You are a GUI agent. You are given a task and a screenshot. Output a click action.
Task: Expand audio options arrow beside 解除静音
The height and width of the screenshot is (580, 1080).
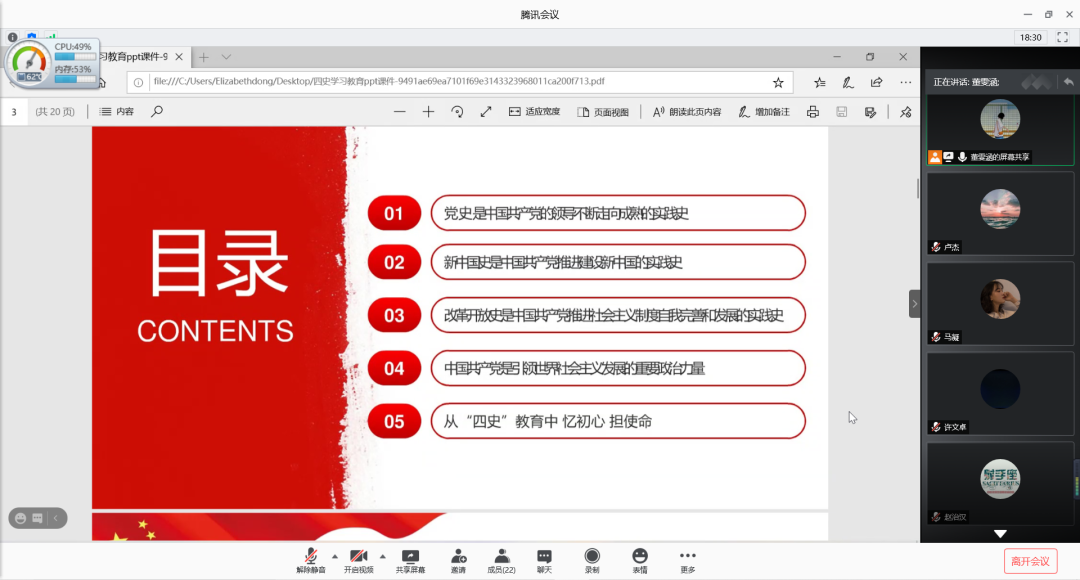(x=334, y=556)
